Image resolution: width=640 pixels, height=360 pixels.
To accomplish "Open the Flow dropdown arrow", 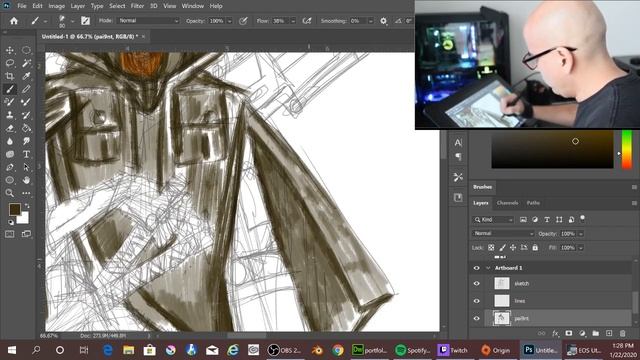I will tap(293, 21).
